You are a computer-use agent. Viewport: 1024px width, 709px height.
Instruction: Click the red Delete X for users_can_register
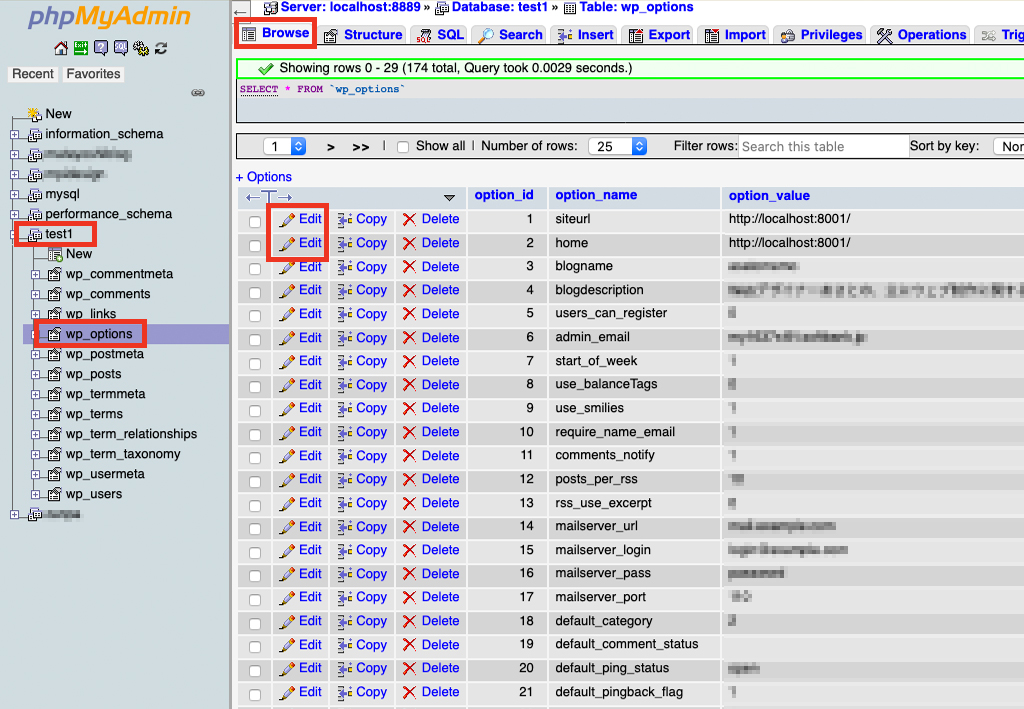409,314
